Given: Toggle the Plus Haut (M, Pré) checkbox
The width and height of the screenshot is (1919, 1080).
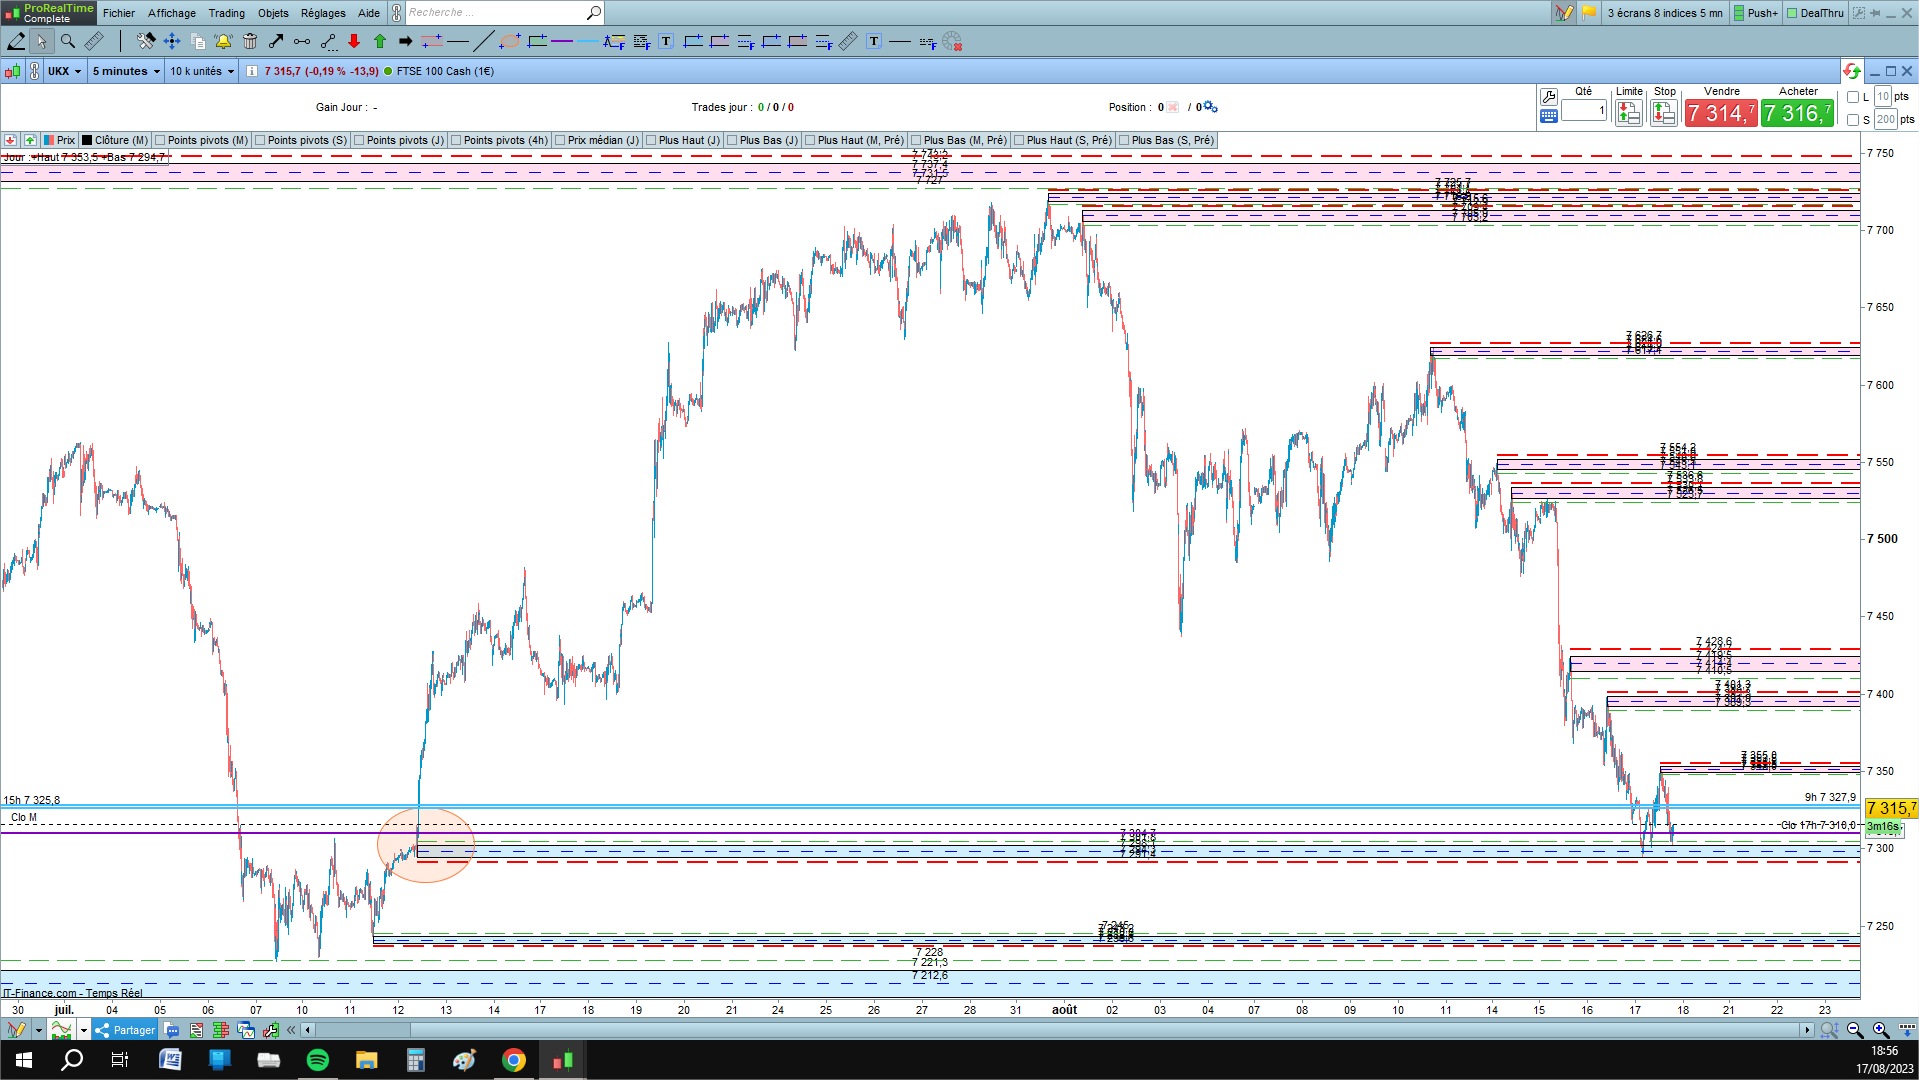Looking at the screenshot, I should click(811, 141).
